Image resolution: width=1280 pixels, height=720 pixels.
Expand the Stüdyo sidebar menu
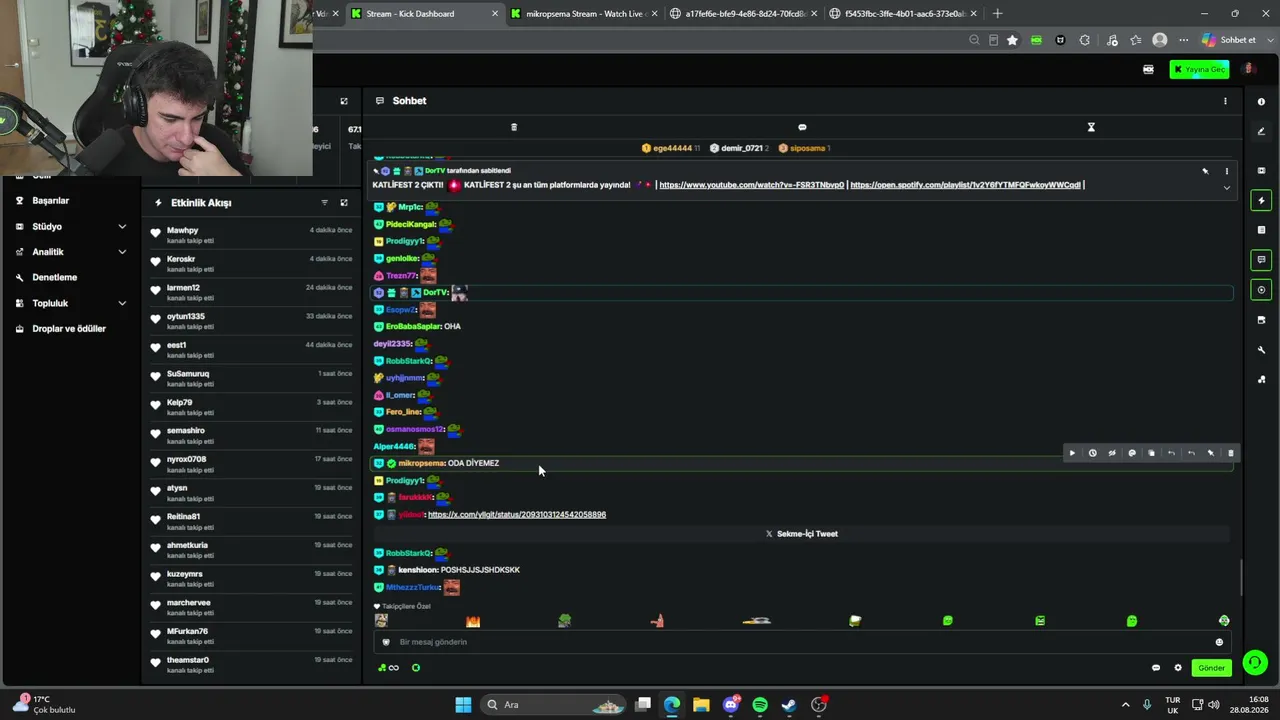[72, 226]
